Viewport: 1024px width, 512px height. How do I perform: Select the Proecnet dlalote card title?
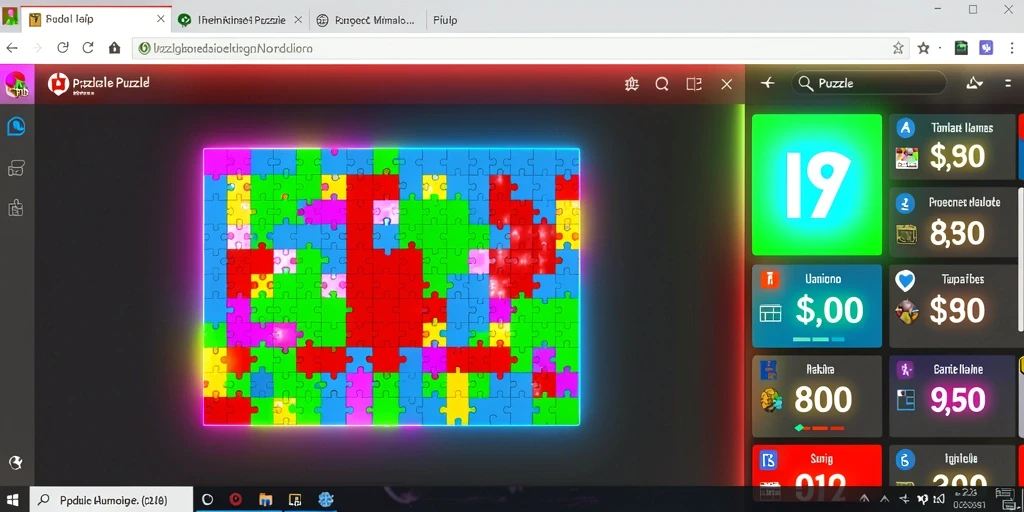(964, 202)
